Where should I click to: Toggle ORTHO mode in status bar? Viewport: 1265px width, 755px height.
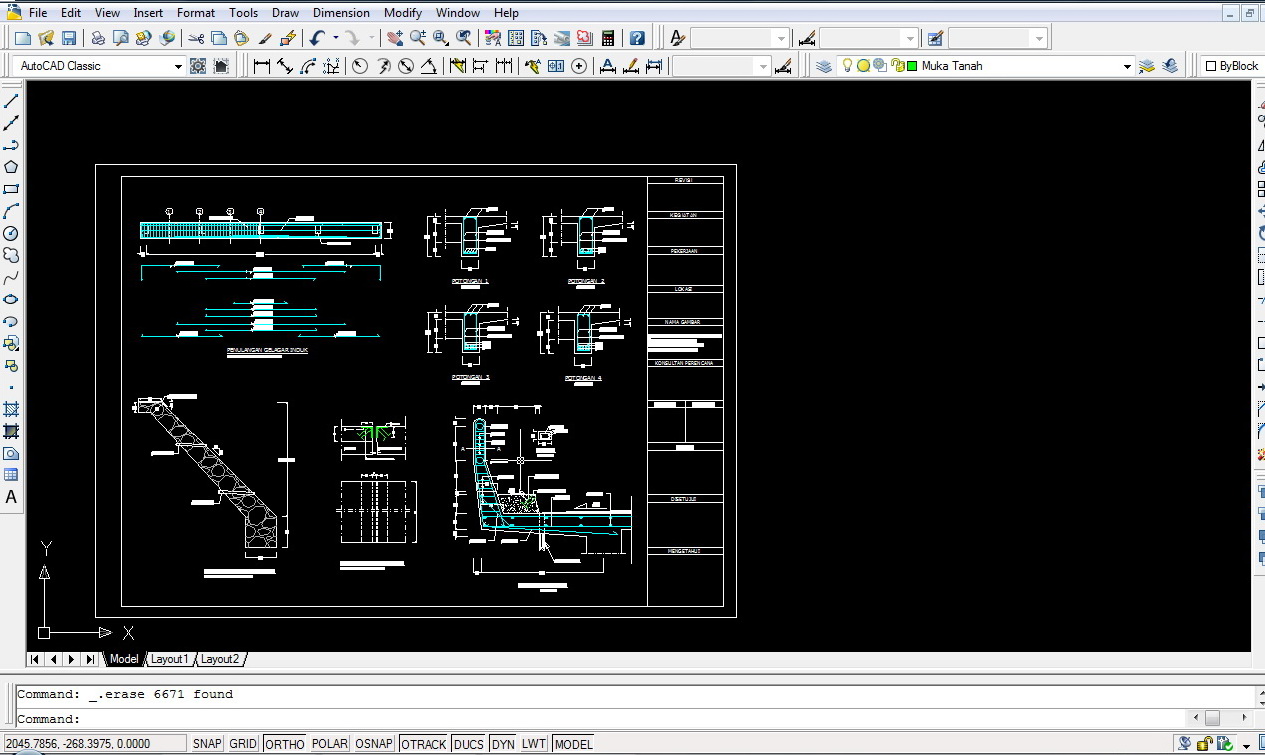[x=285, y=744]
